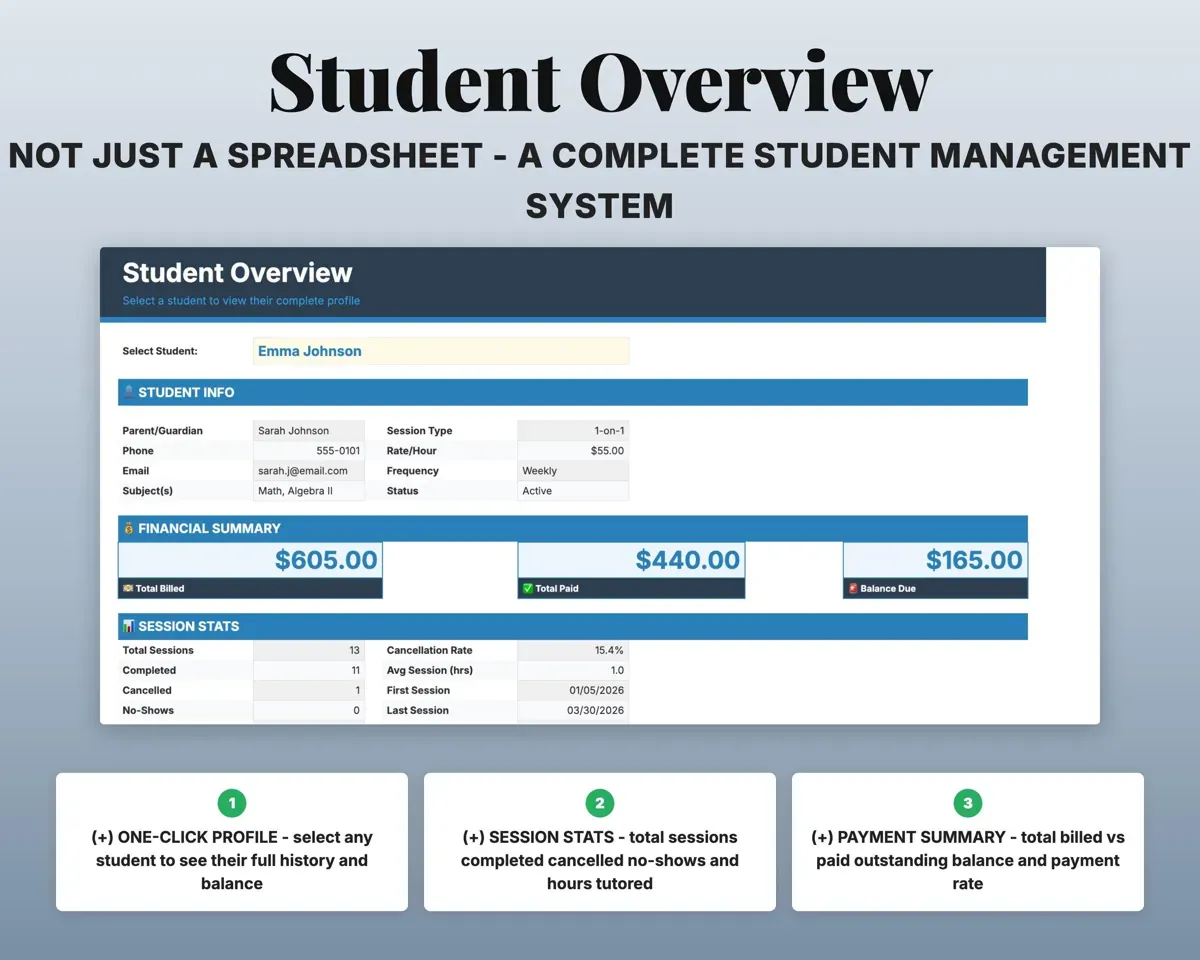The width and height of the screenshot is (1200, 960).
Task: Click the Parent/Guardian label
Action: point(162,431)
